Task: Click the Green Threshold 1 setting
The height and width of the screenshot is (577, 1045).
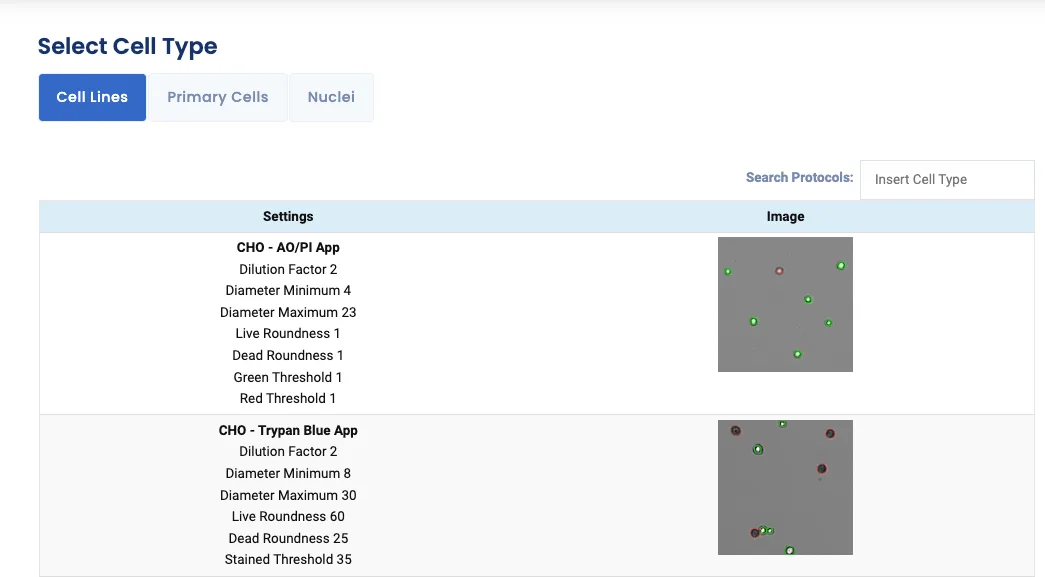Action: click(288, 377)
